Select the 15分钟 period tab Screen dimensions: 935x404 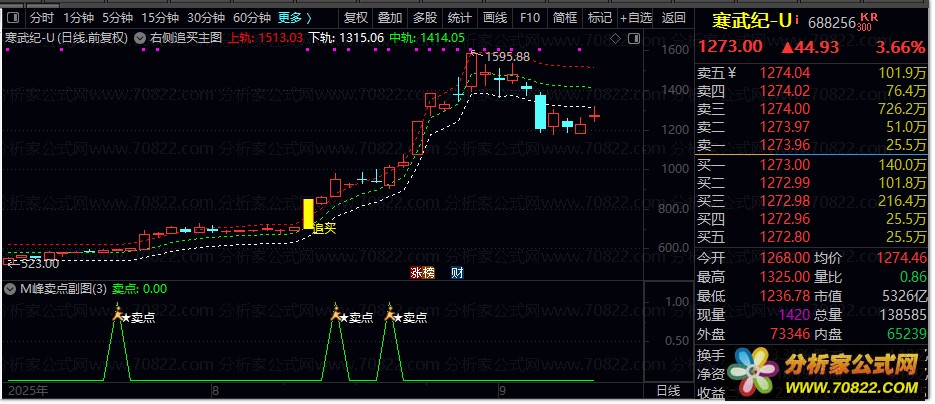161,18
